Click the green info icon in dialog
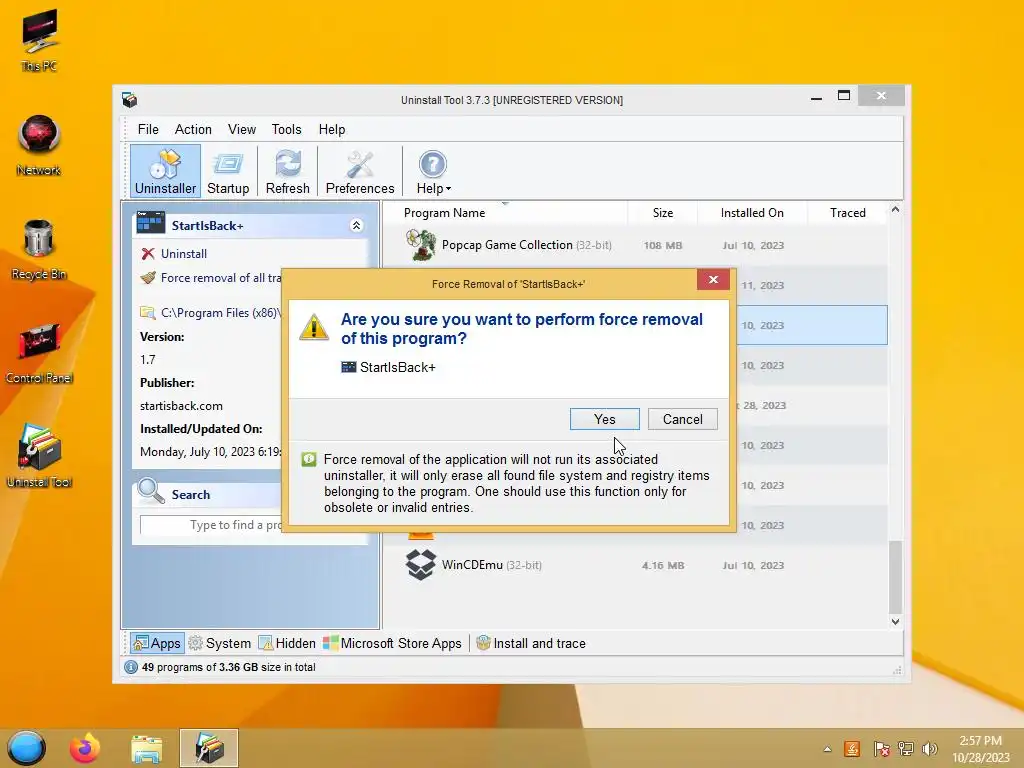The width and height of the screenshot is (1024, 768). point(309,460)
